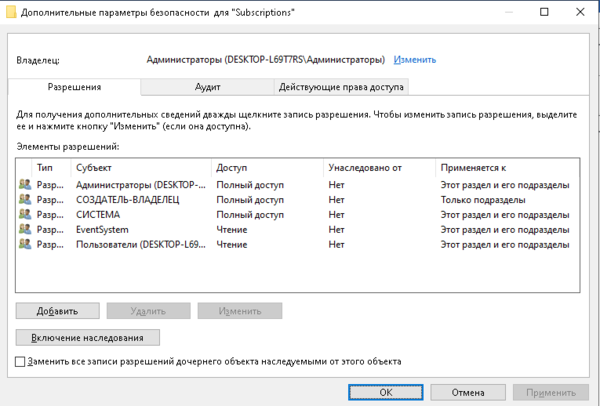The image size is (600, 406).
Task: Click the user group icon for Пользователи row
Action: point(25,245)
